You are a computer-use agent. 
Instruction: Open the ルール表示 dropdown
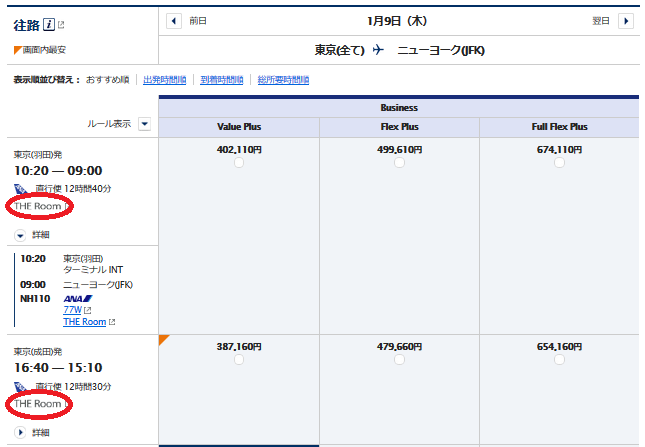(x=144, y=124)
